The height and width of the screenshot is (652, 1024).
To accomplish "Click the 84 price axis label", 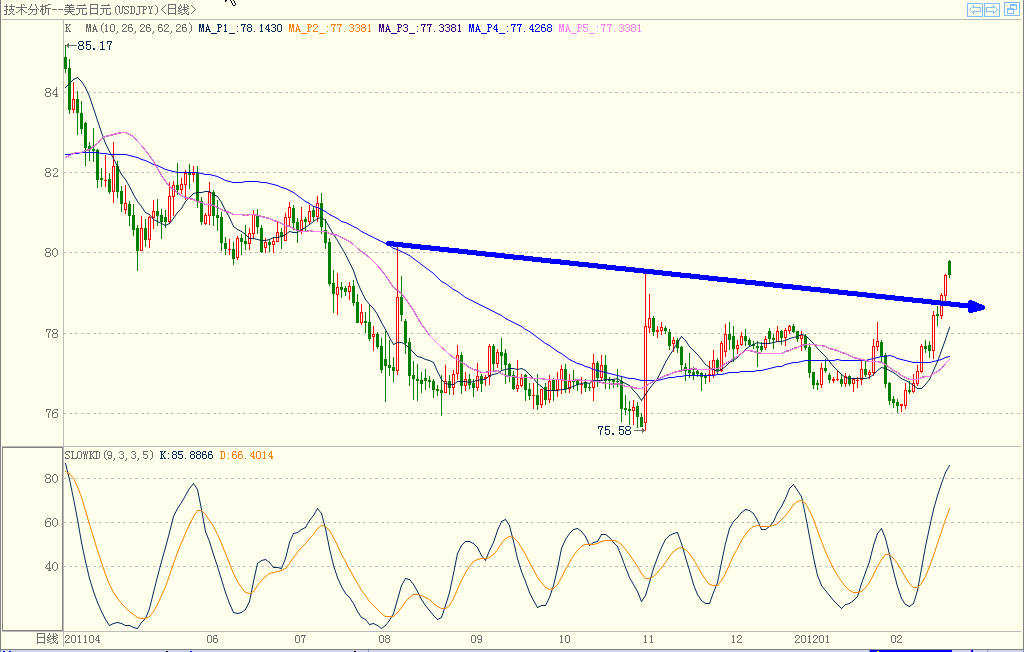I will point(52,92).
